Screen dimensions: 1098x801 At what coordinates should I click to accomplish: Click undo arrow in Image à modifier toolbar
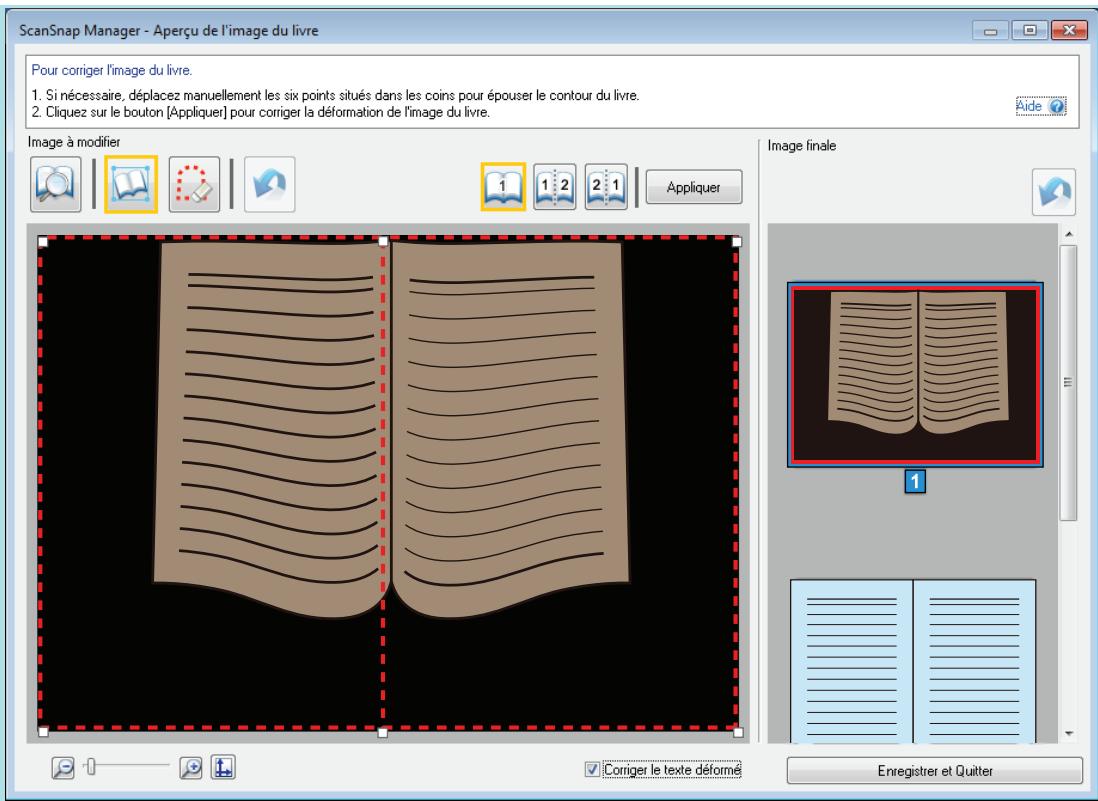[270, 184]
